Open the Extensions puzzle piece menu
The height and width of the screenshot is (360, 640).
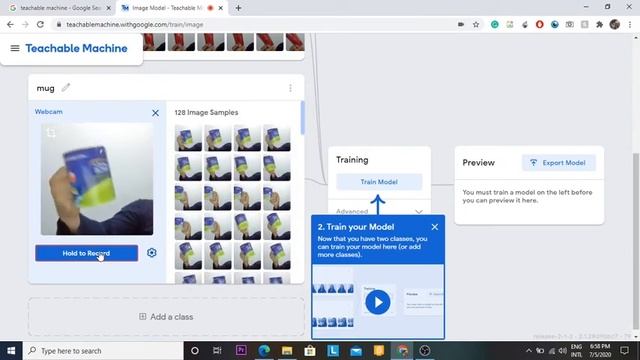[600, 24]
